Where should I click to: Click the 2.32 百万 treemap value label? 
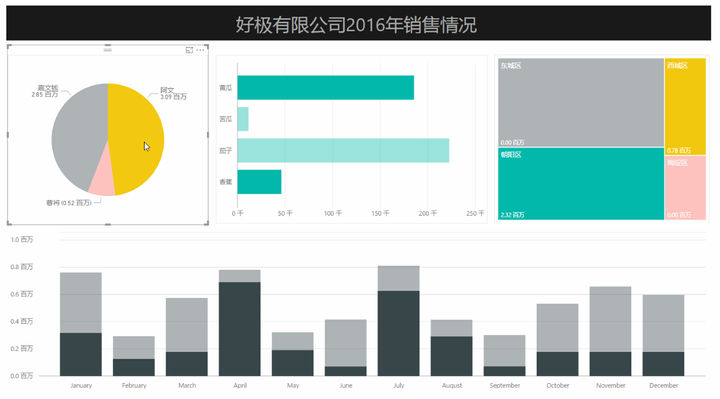pyautogui.click(x=512, y=215)
